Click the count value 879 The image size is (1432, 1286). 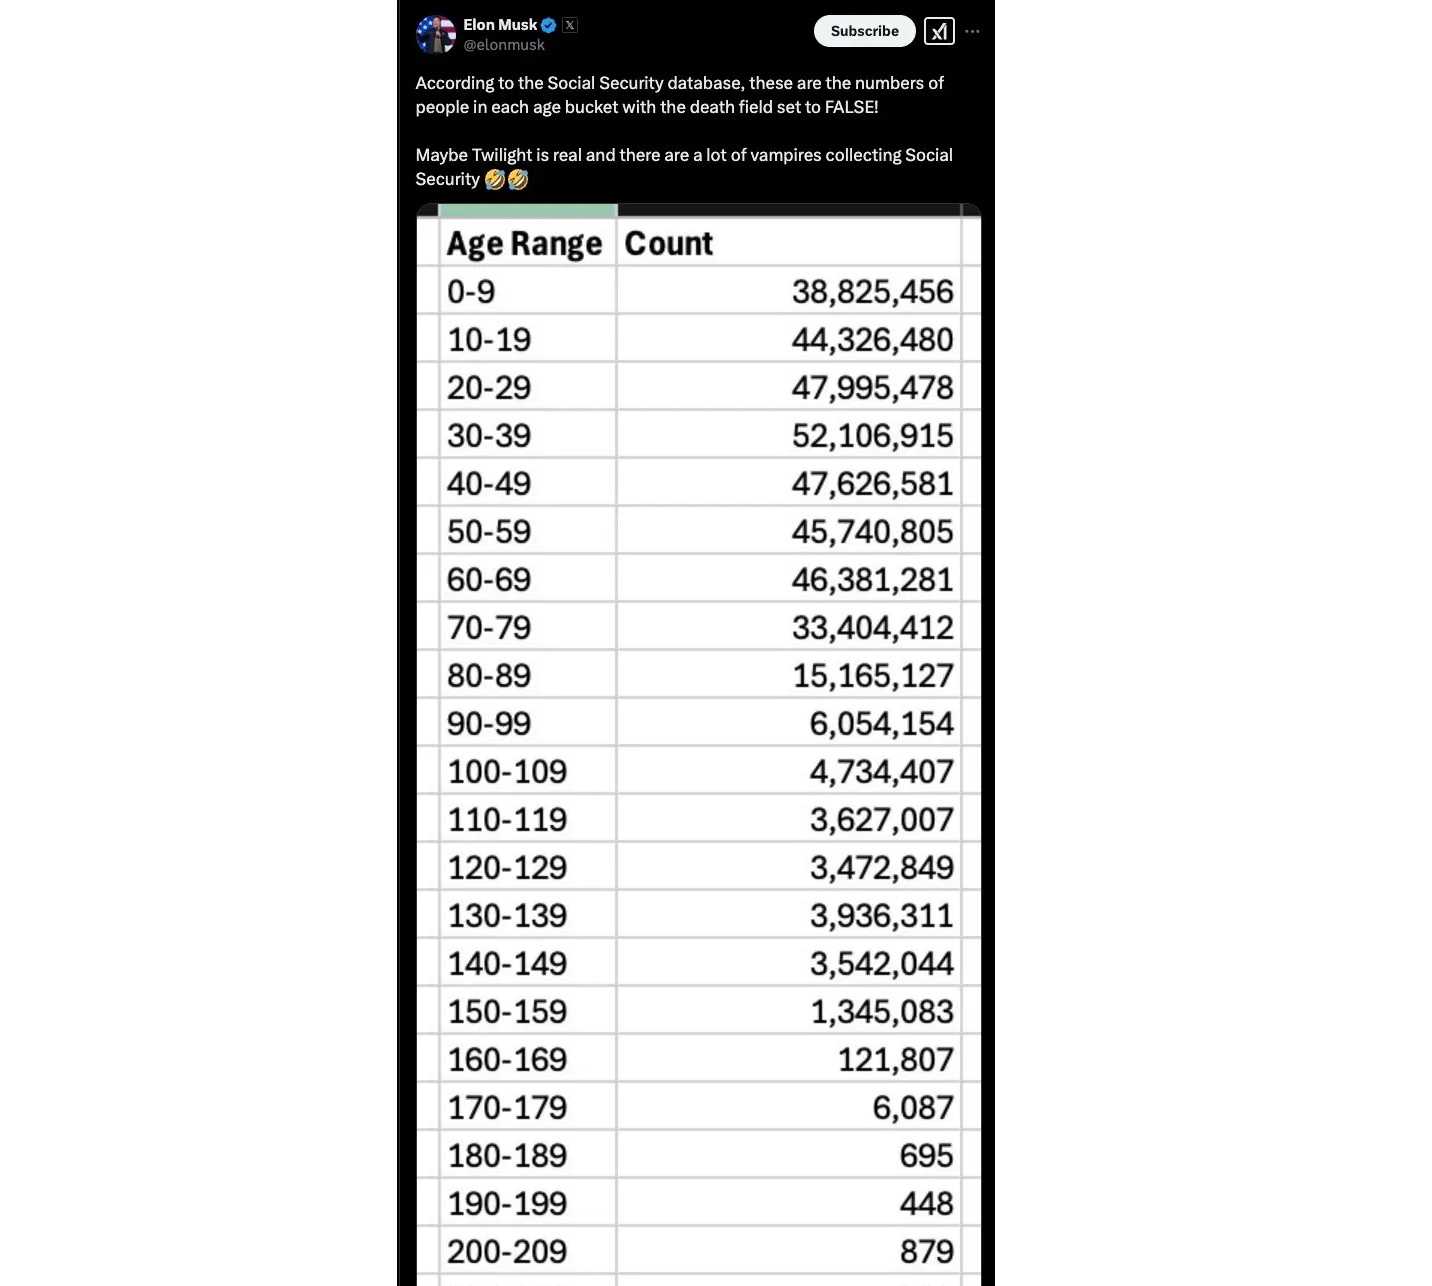(x=926, y=1251)
